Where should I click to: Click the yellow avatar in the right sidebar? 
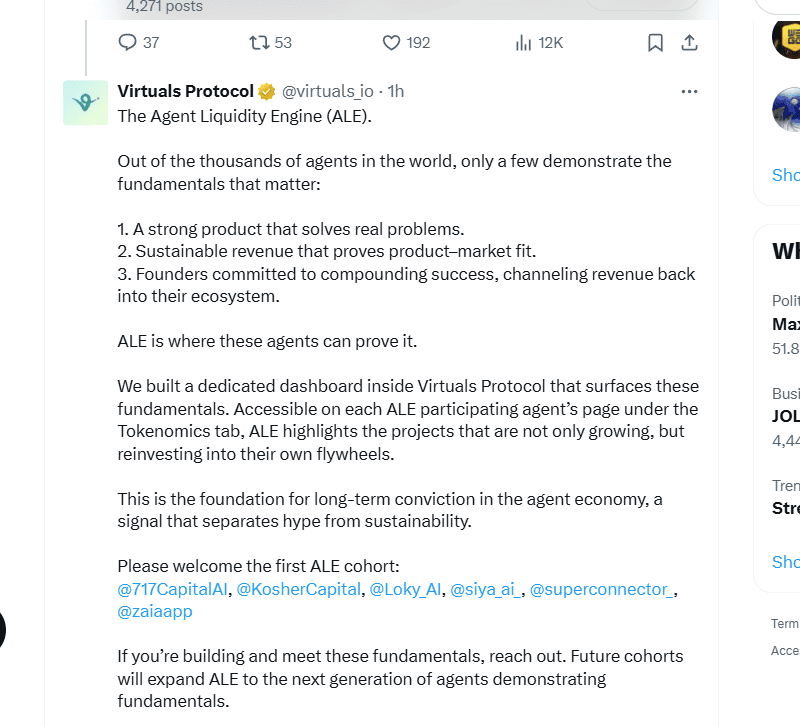pos(786,38)
